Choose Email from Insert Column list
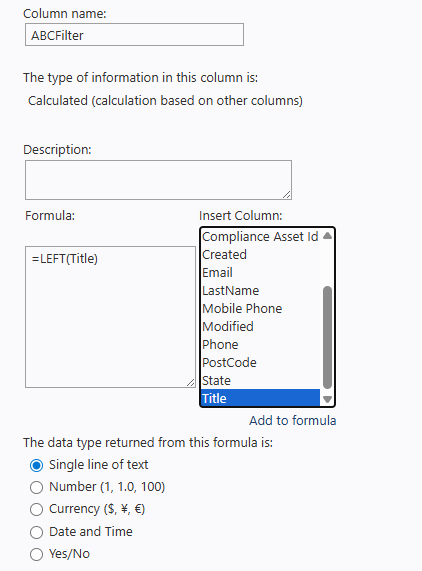422x571 pixels. click(x=260, y=272)
